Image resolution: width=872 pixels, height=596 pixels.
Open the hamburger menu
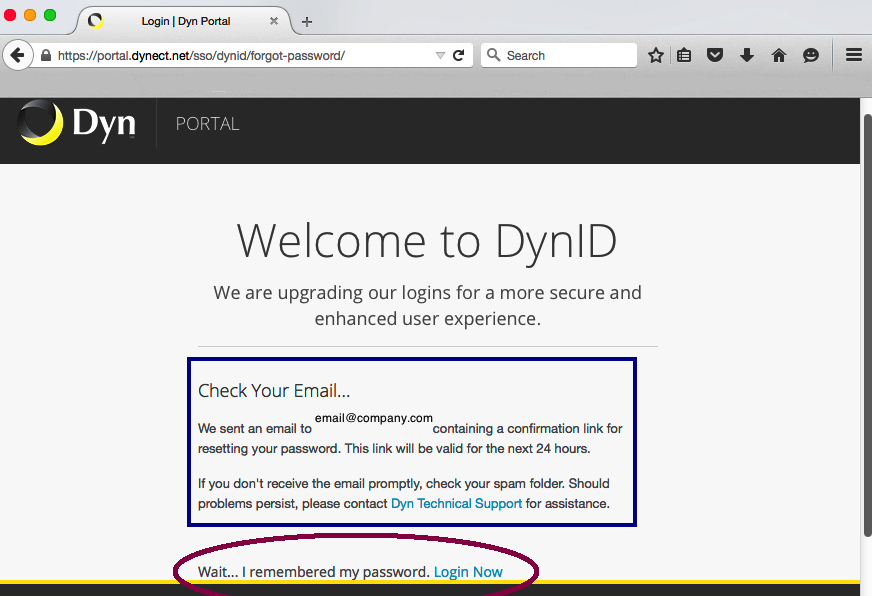pos(854,54)
